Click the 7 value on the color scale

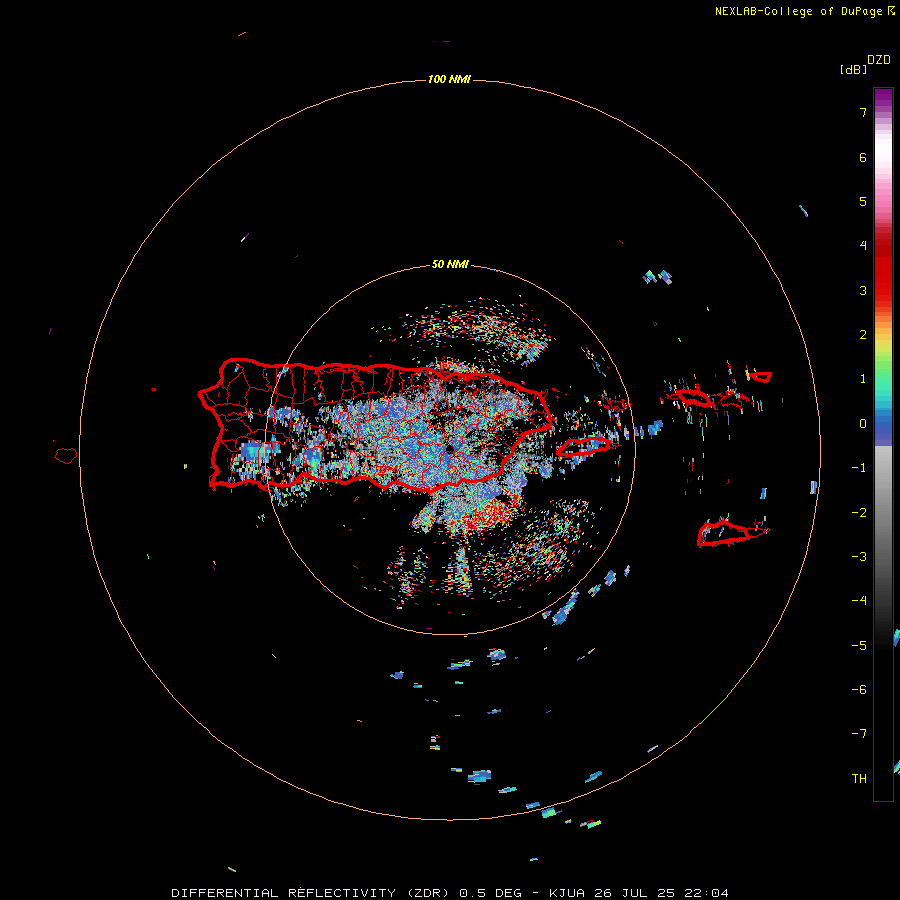(x=863, y=112)
